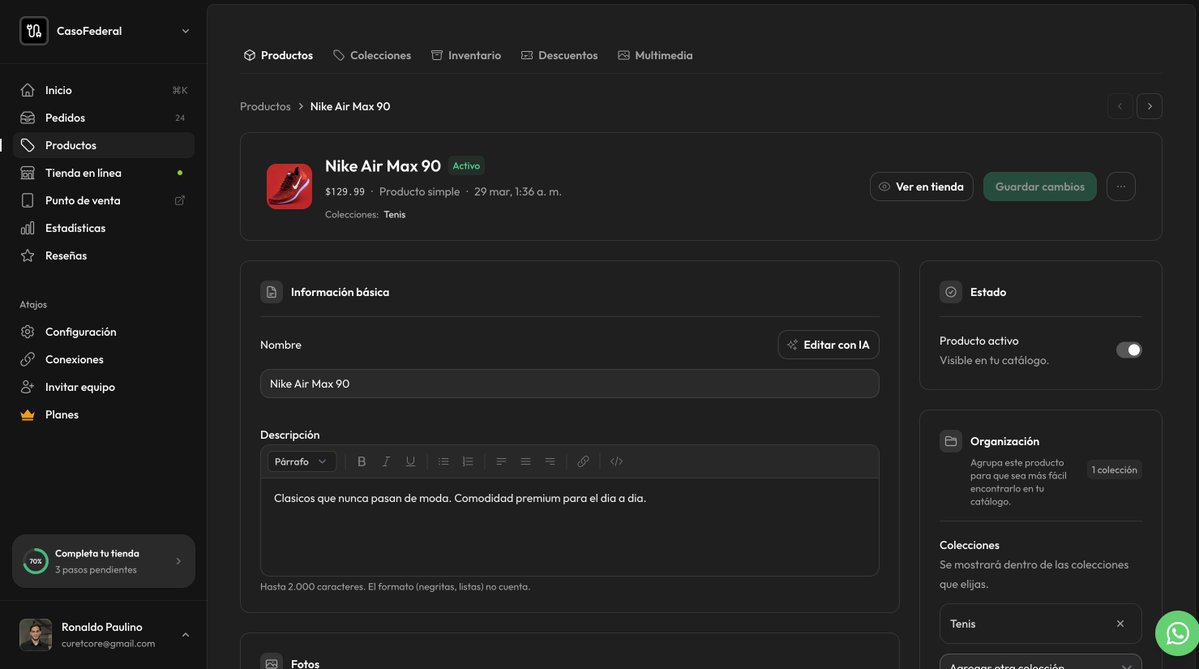The height and width of the screenshot is (669, 1199).
Task: Click Ronaldo Paulino's avatar photo
Action: point(35,635)
